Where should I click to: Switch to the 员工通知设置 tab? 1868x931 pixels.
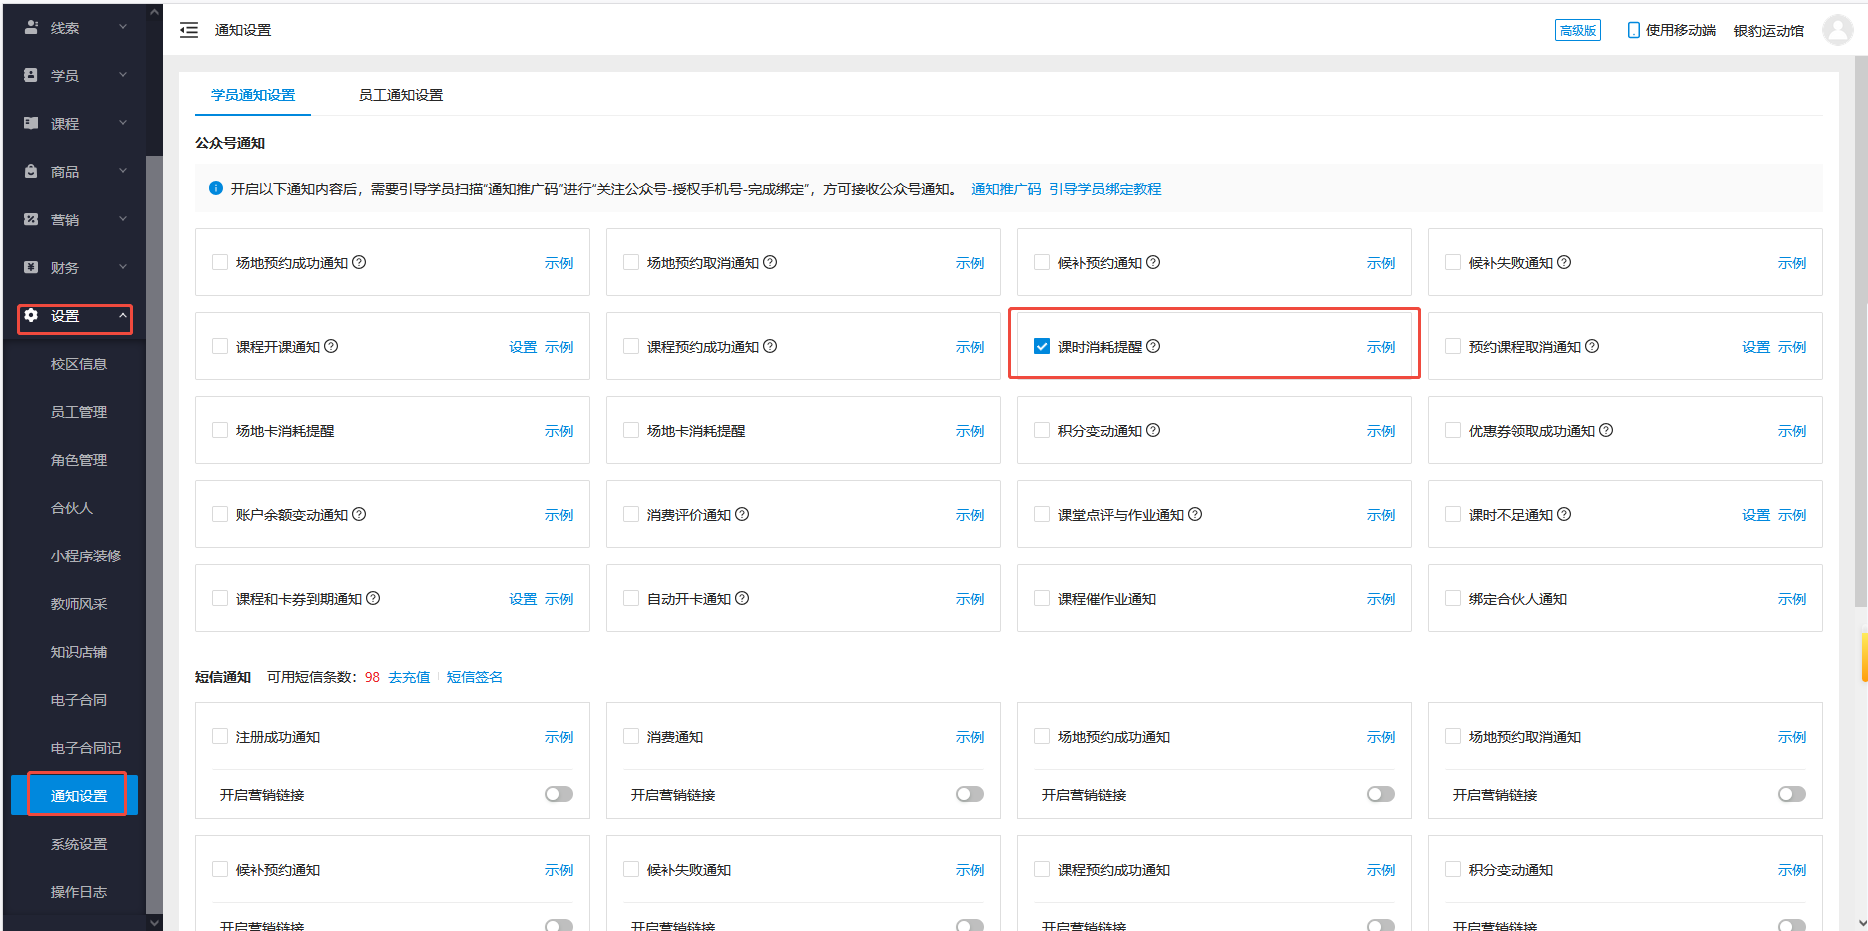400,95
